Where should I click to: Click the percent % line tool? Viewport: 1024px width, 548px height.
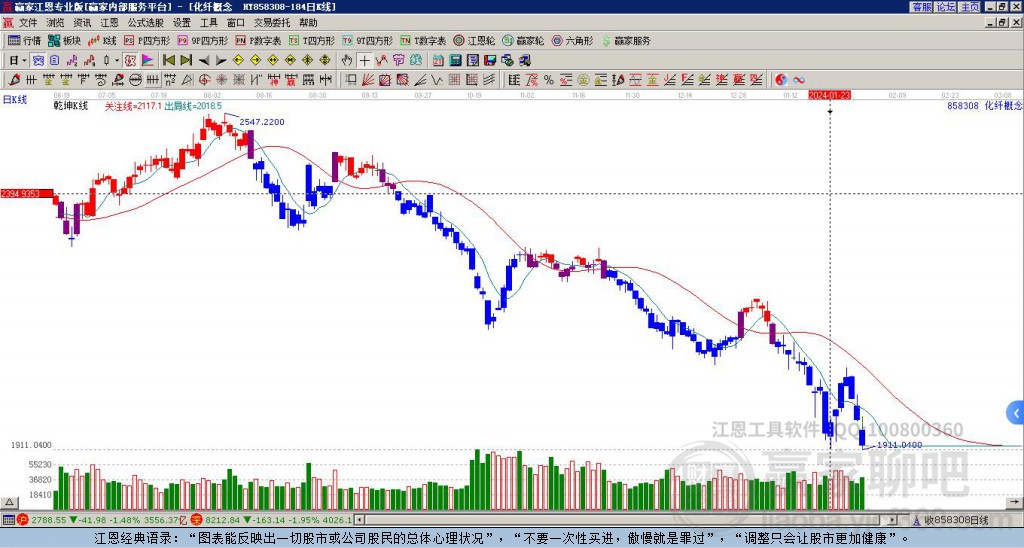click(x=549, y=80)
